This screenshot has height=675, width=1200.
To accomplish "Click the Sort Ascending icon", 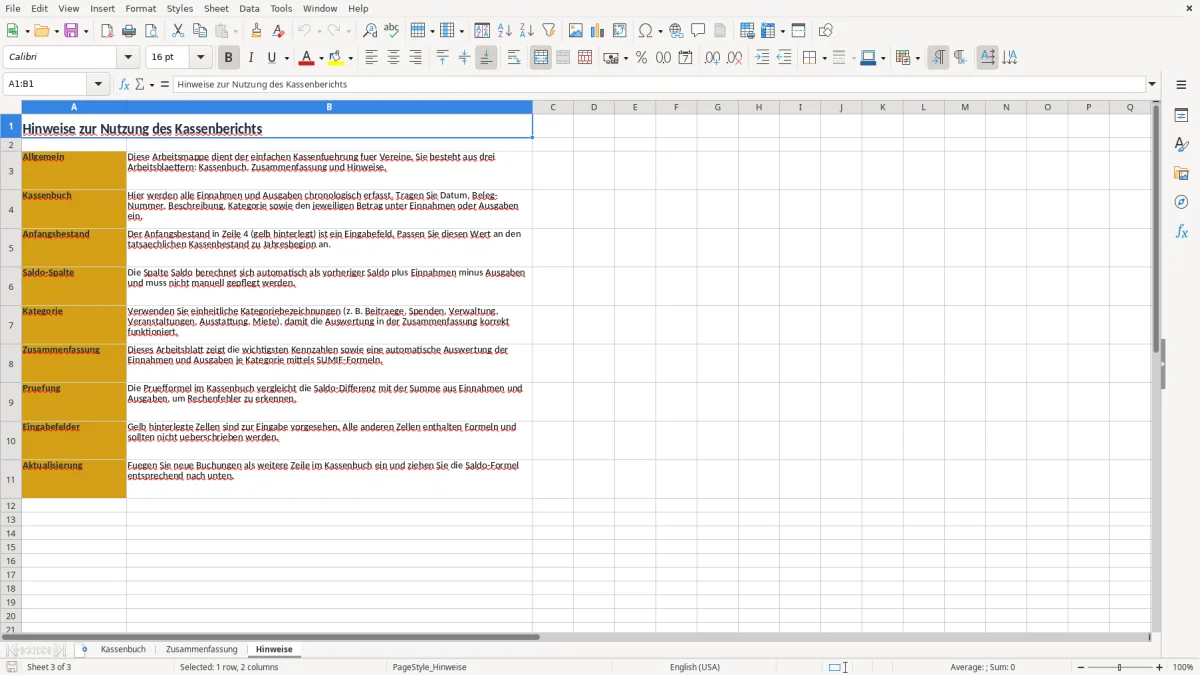I will [505, 31].
